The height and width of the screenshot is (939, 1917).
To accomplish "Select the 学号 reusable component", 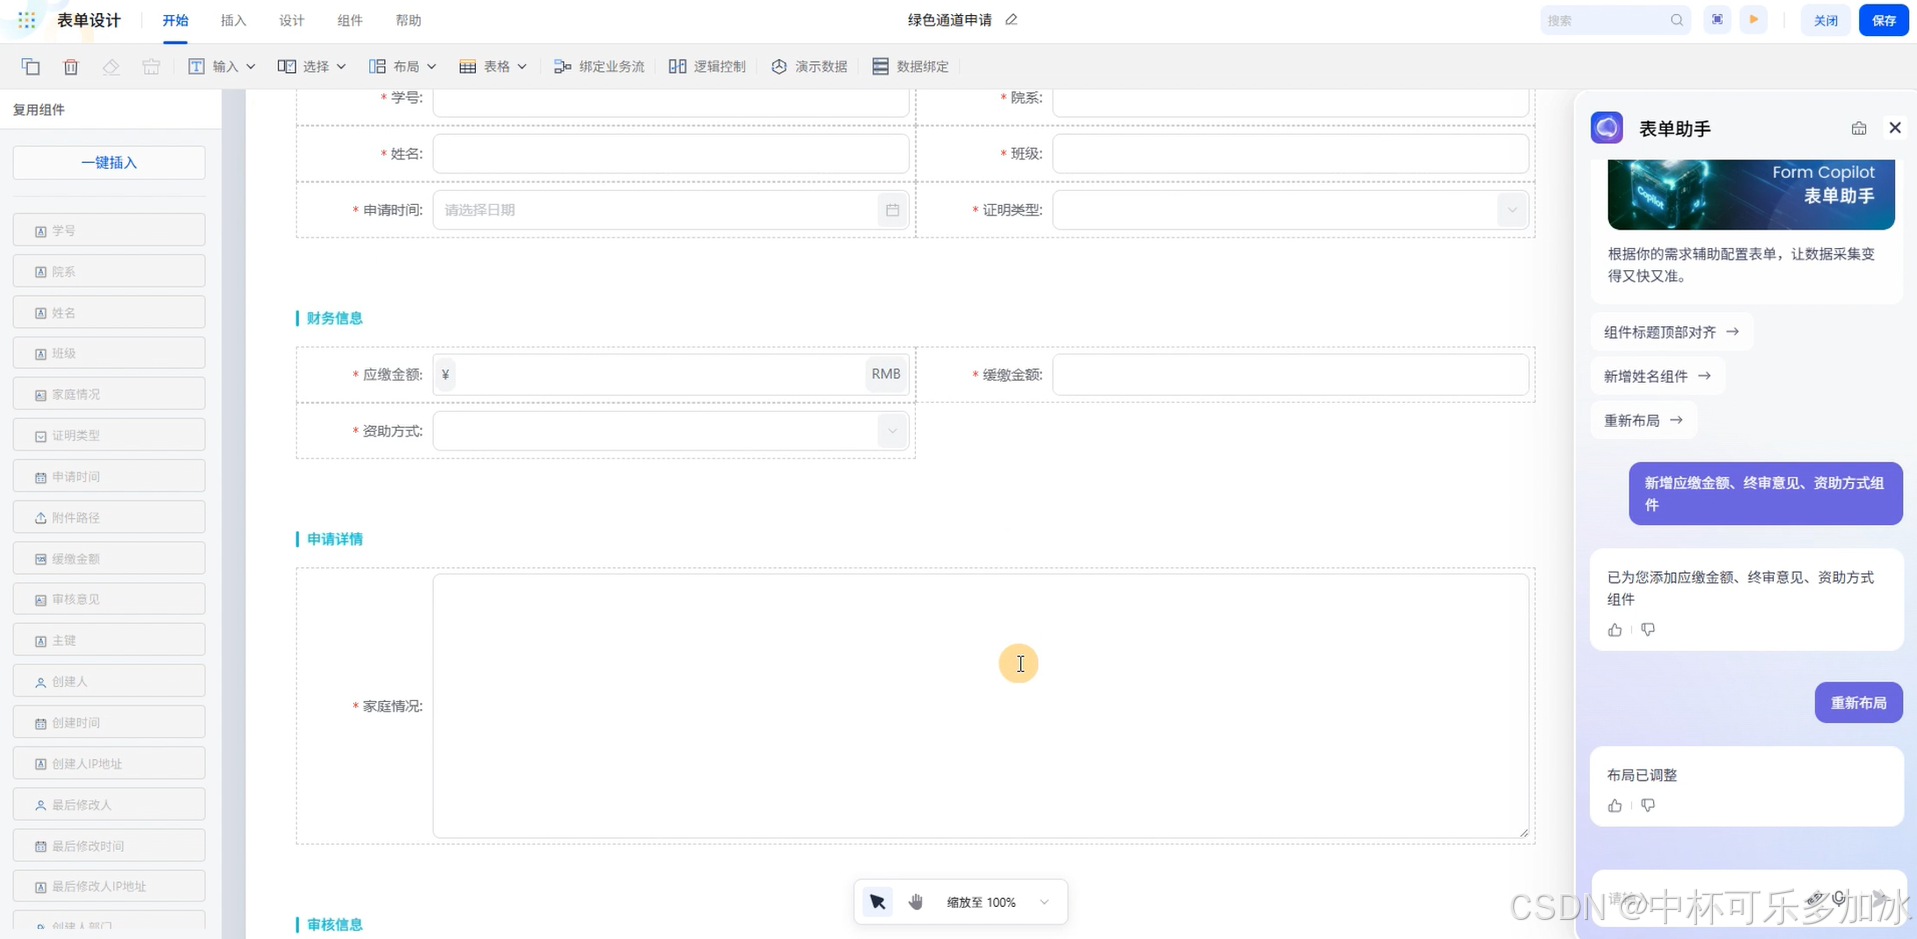I will pyautogui.click(x=109, y=230).
